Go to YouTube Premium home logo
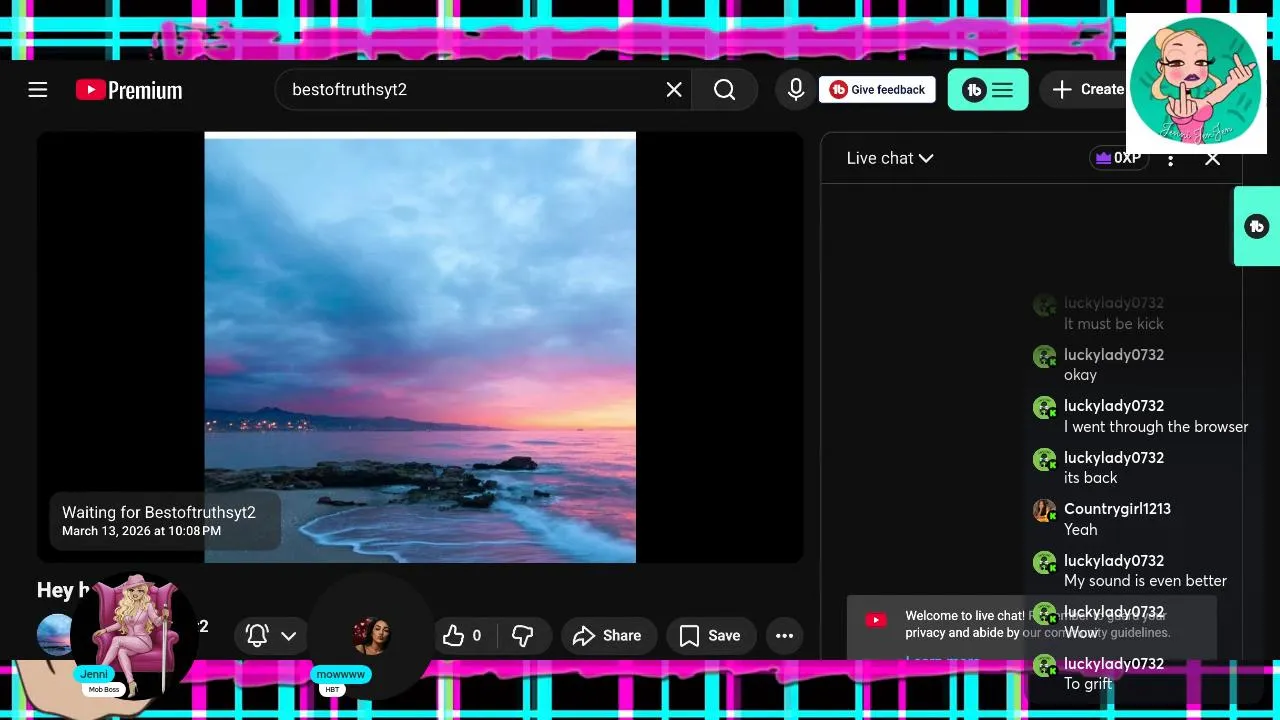Image resolution: width=1280 pixels, height=720 pixels. [x=129, y=90]
